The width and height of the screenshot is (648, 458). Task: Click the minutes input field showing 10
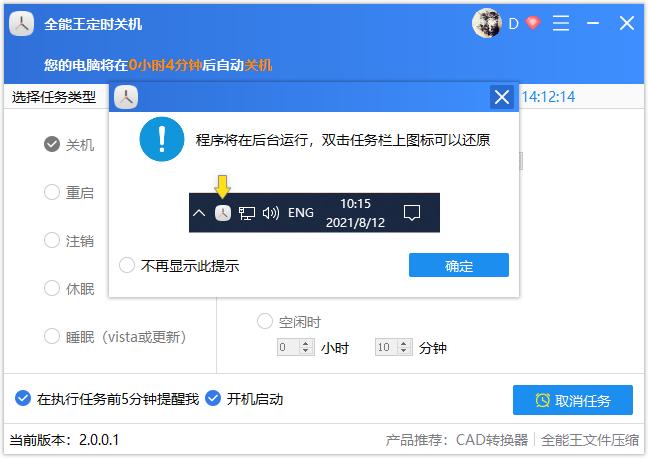click(x=386, y=347)
